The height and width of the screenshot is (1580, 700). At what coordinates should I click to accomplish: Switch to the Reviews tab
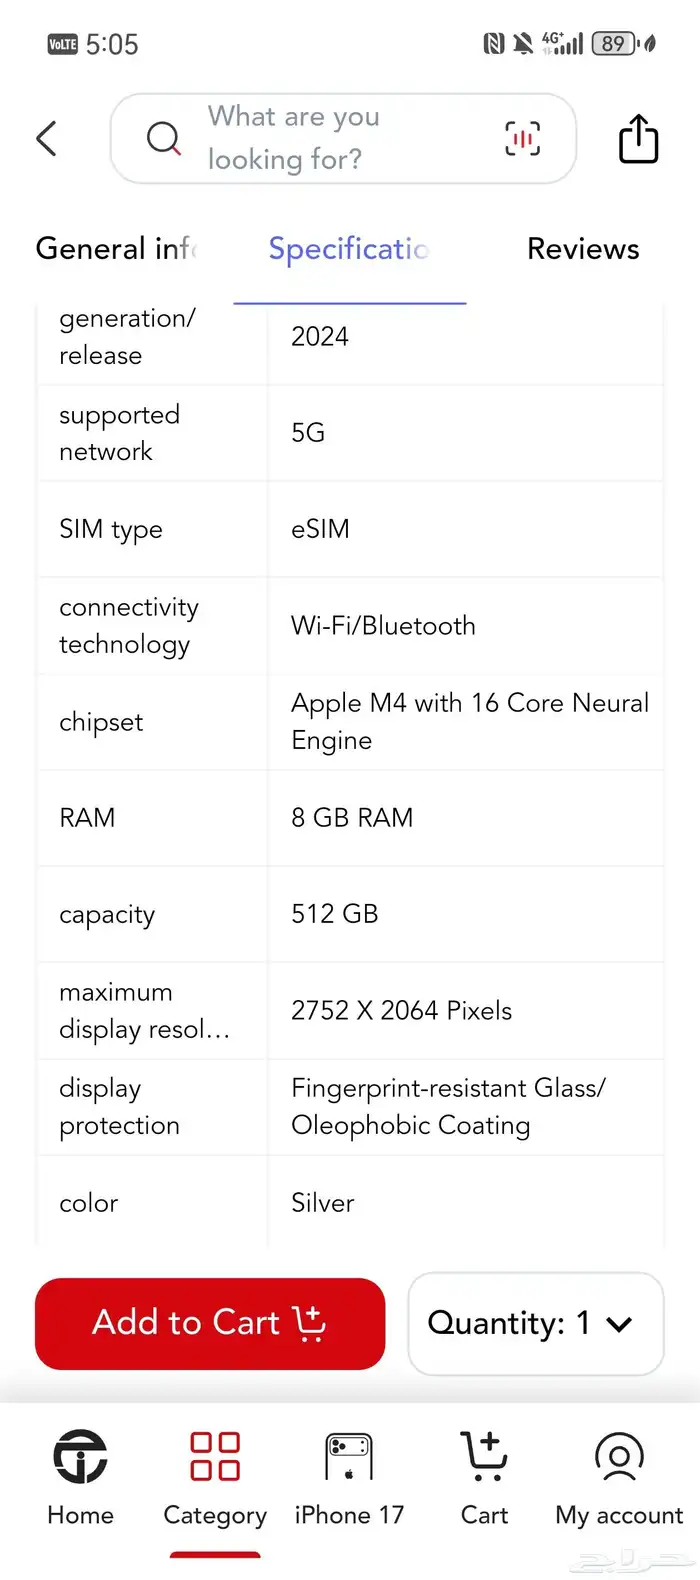pyautogui.click(x=583, y=249)
